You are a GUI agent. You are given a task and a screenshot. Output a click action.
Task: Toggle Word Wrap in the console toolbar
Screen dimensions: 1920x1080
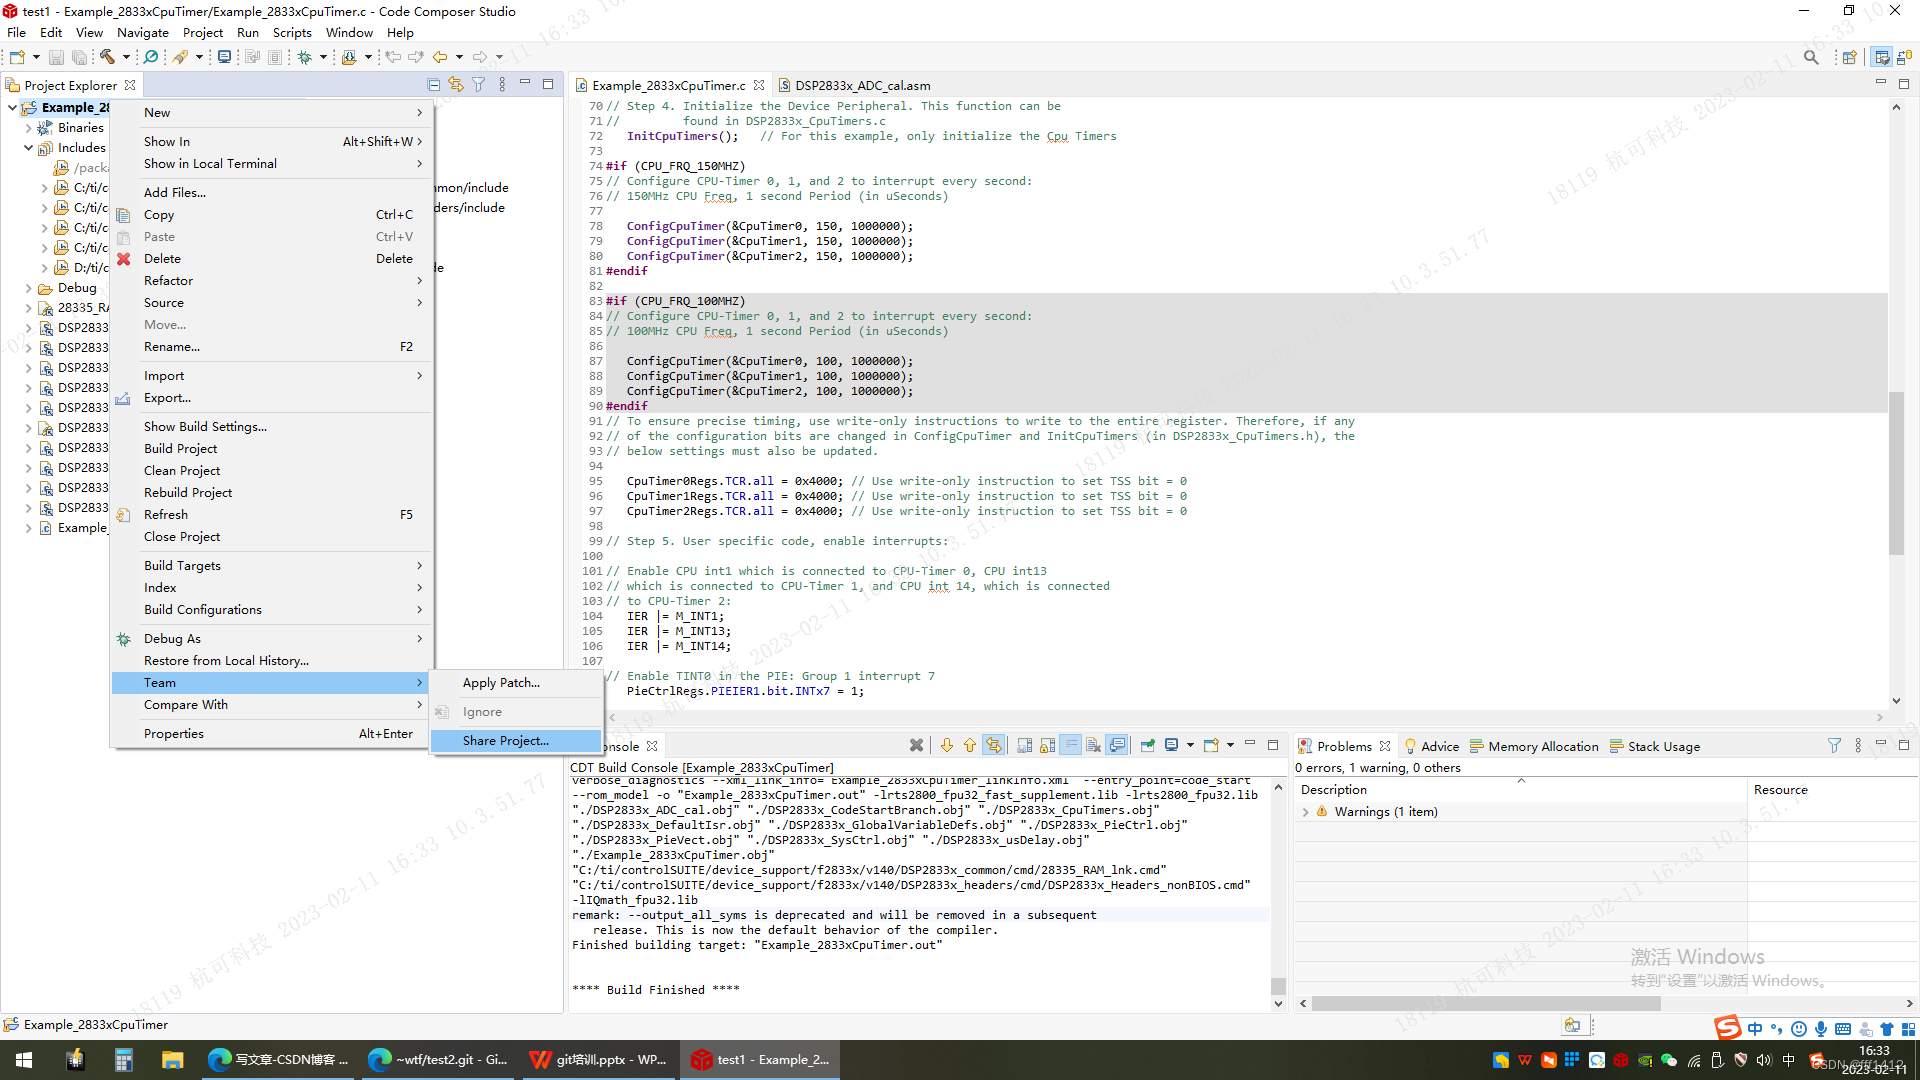(1071, 745)
